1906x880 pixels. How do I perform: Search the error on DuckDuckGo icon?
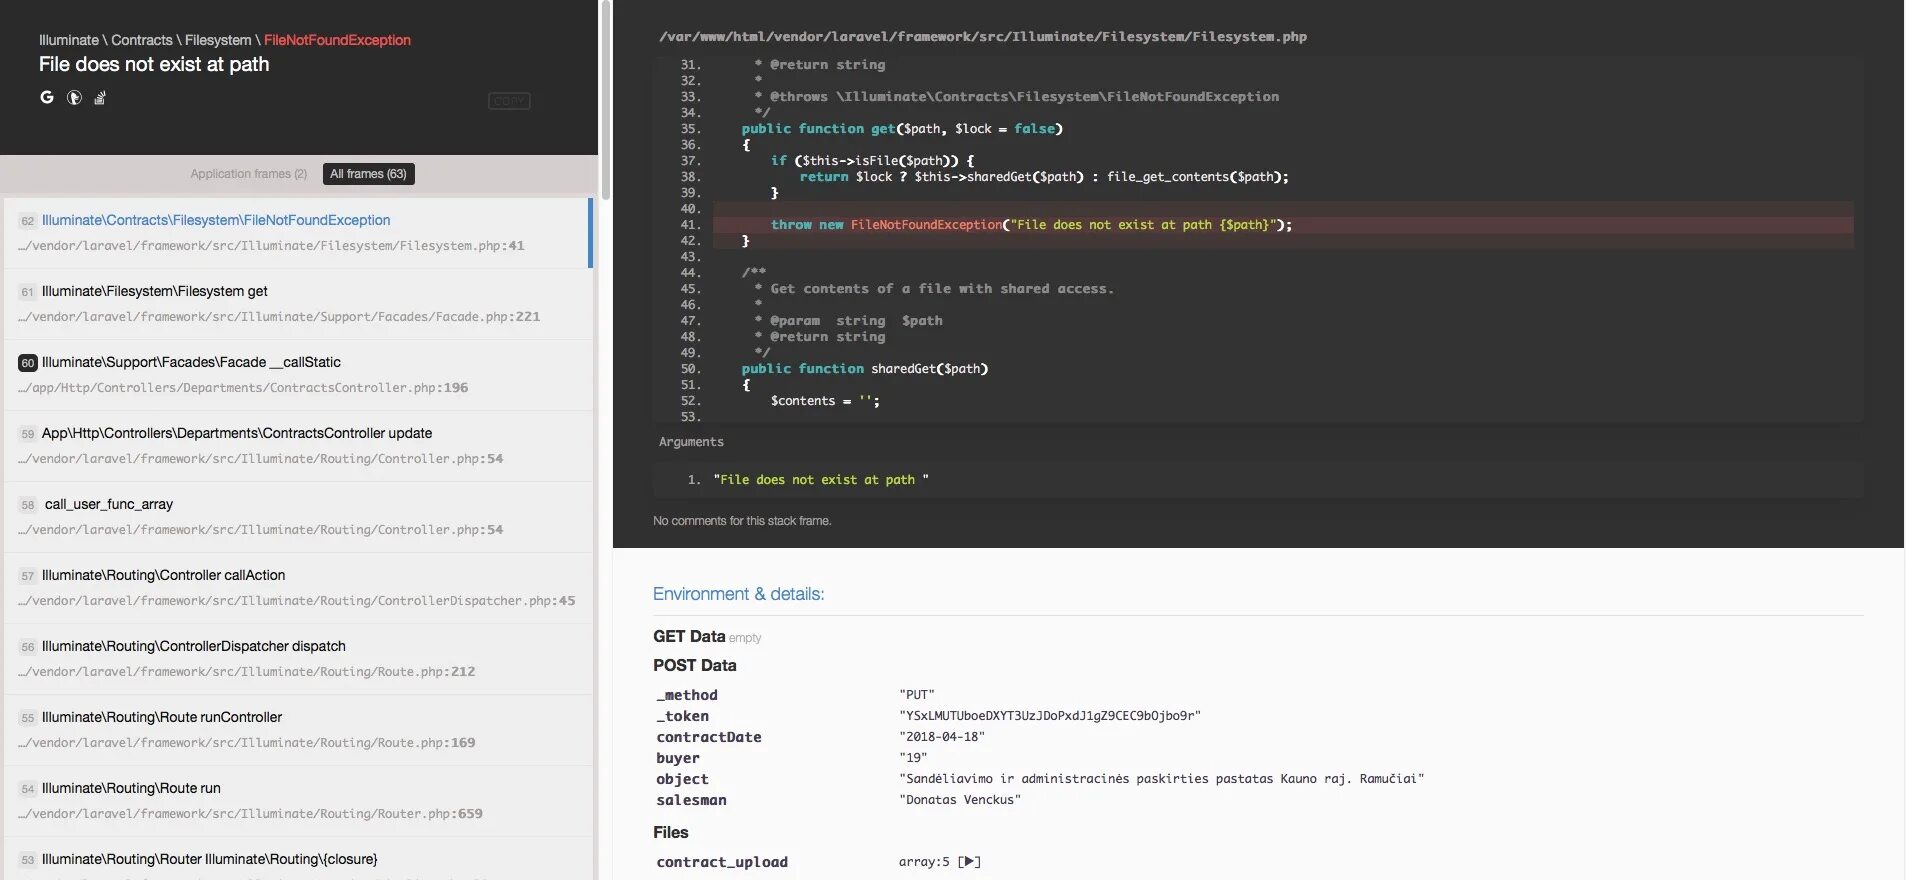point(74,97)
